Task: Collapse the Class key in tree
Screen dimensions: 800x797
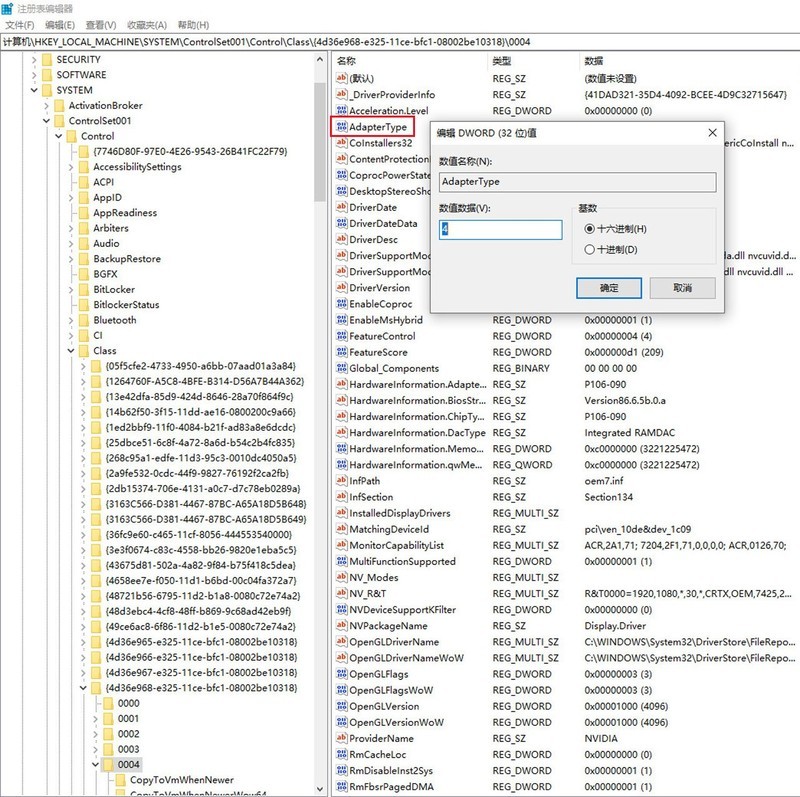Action: [x=70, y=351]
